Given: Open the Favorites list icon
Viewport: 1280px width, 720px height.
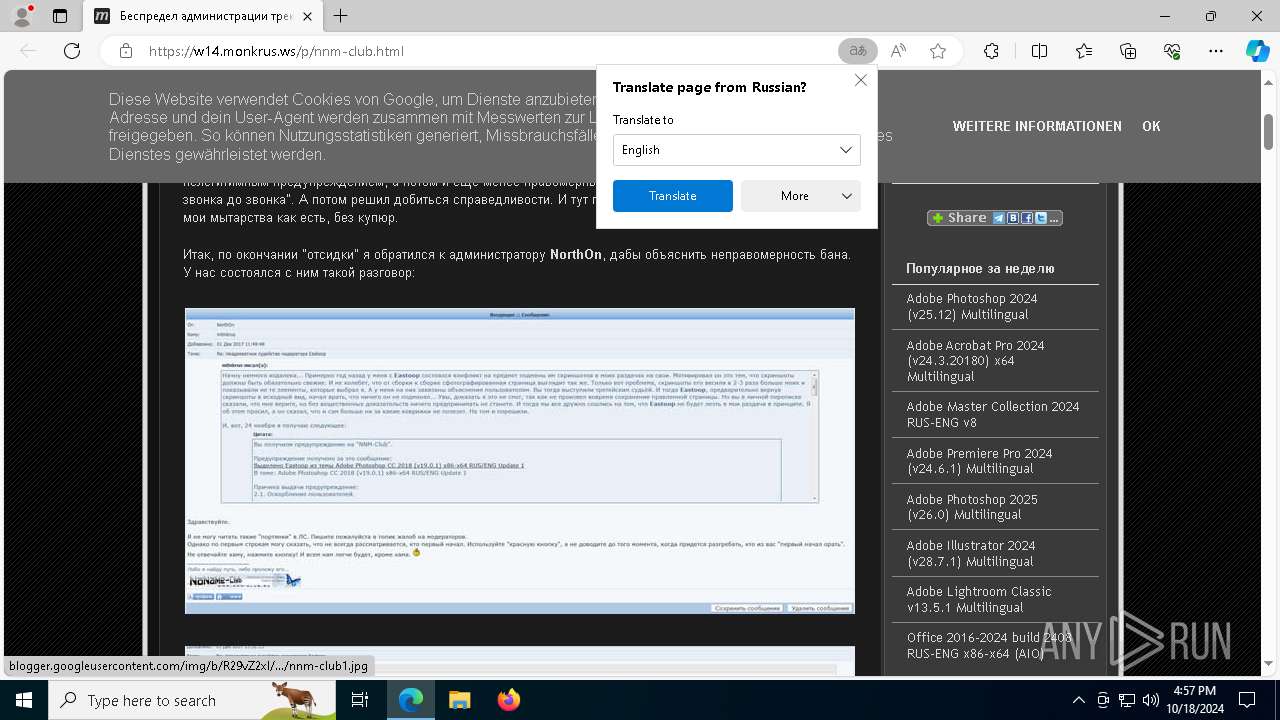Looking at the screenshot, I should [x=1084, y=51].
